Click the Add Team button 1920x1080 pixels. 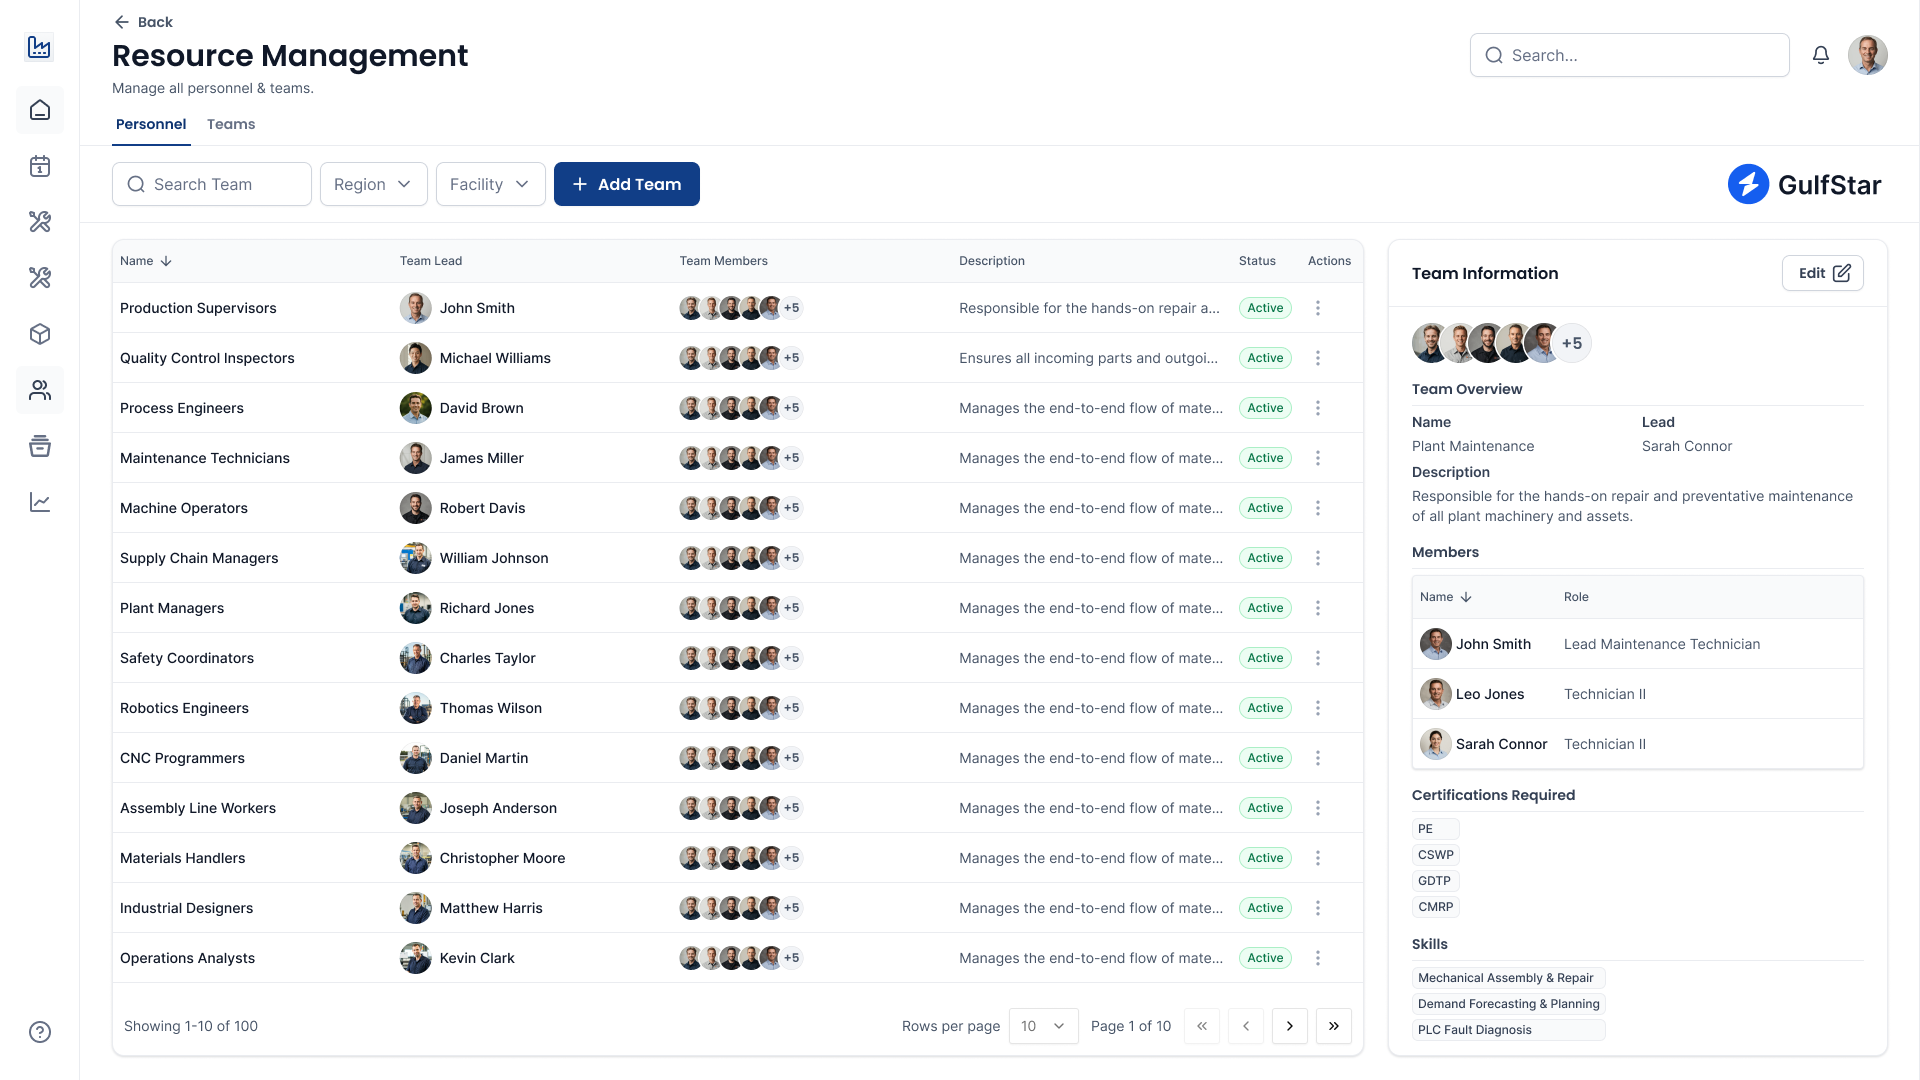tap(627, 184)
